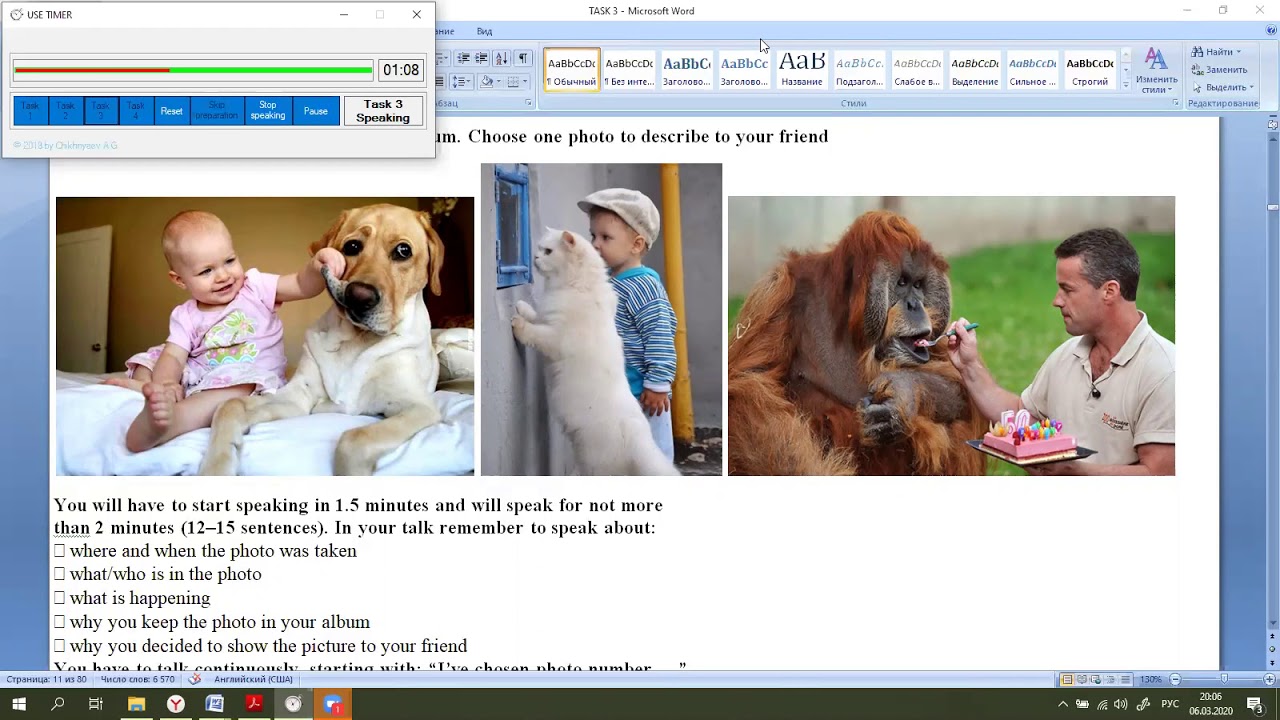Image resolution: width=1280 pixels, height=720 pixels.
Task: Open Yandex browser from taskbar
Action: point(175,704)
